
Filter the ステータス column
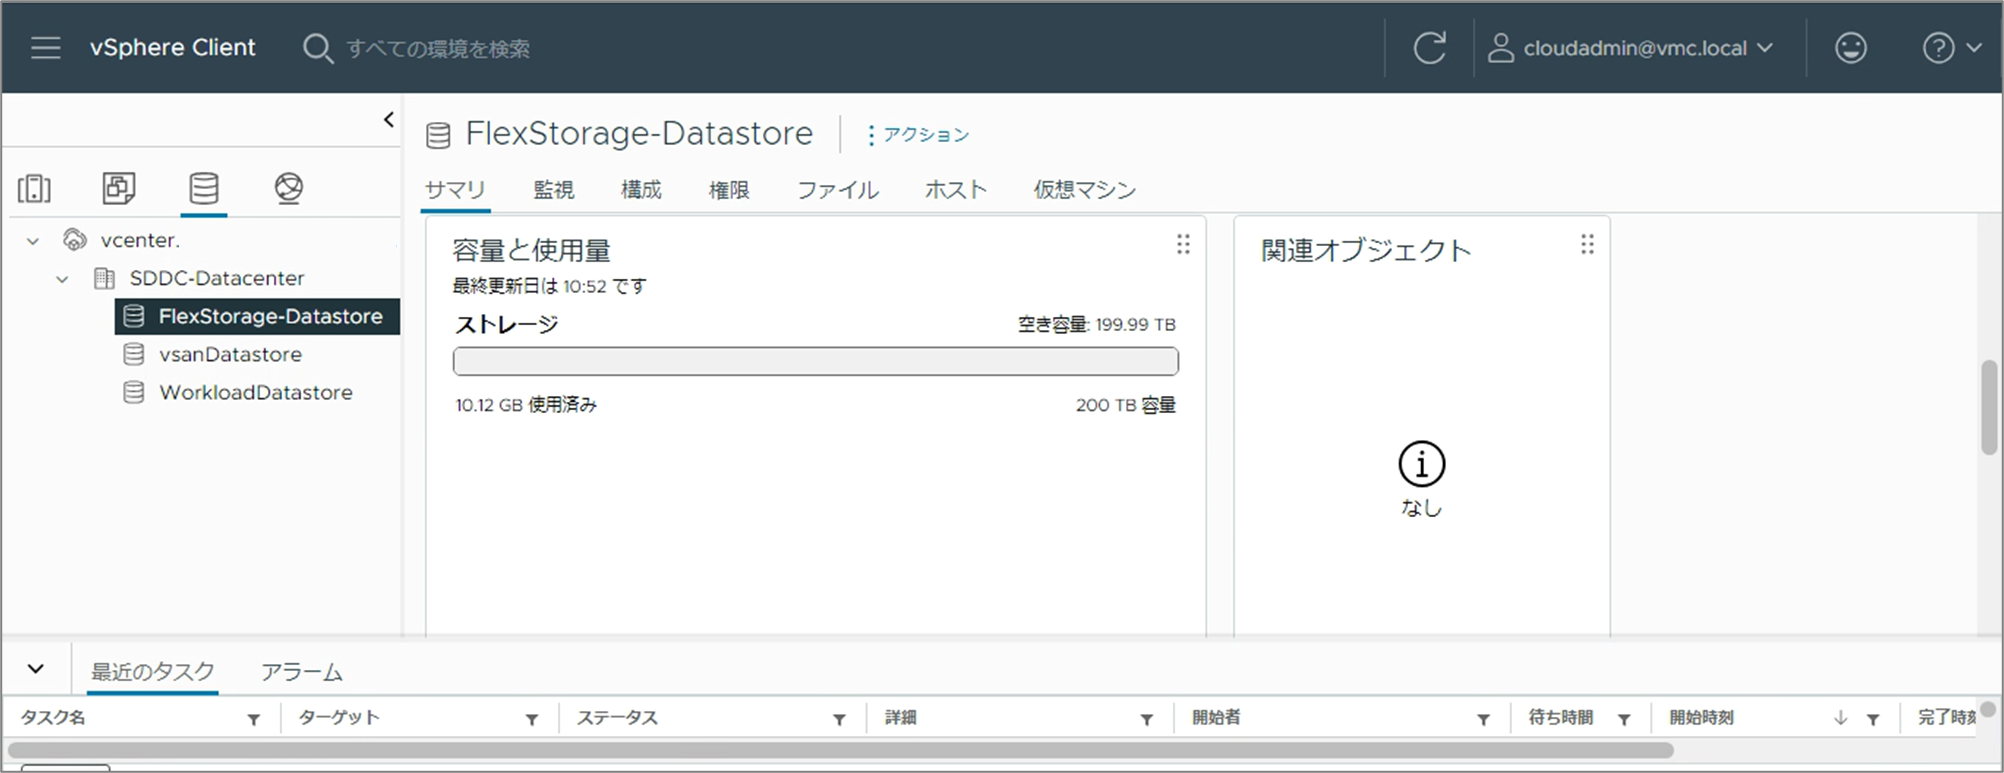[839, 719]
